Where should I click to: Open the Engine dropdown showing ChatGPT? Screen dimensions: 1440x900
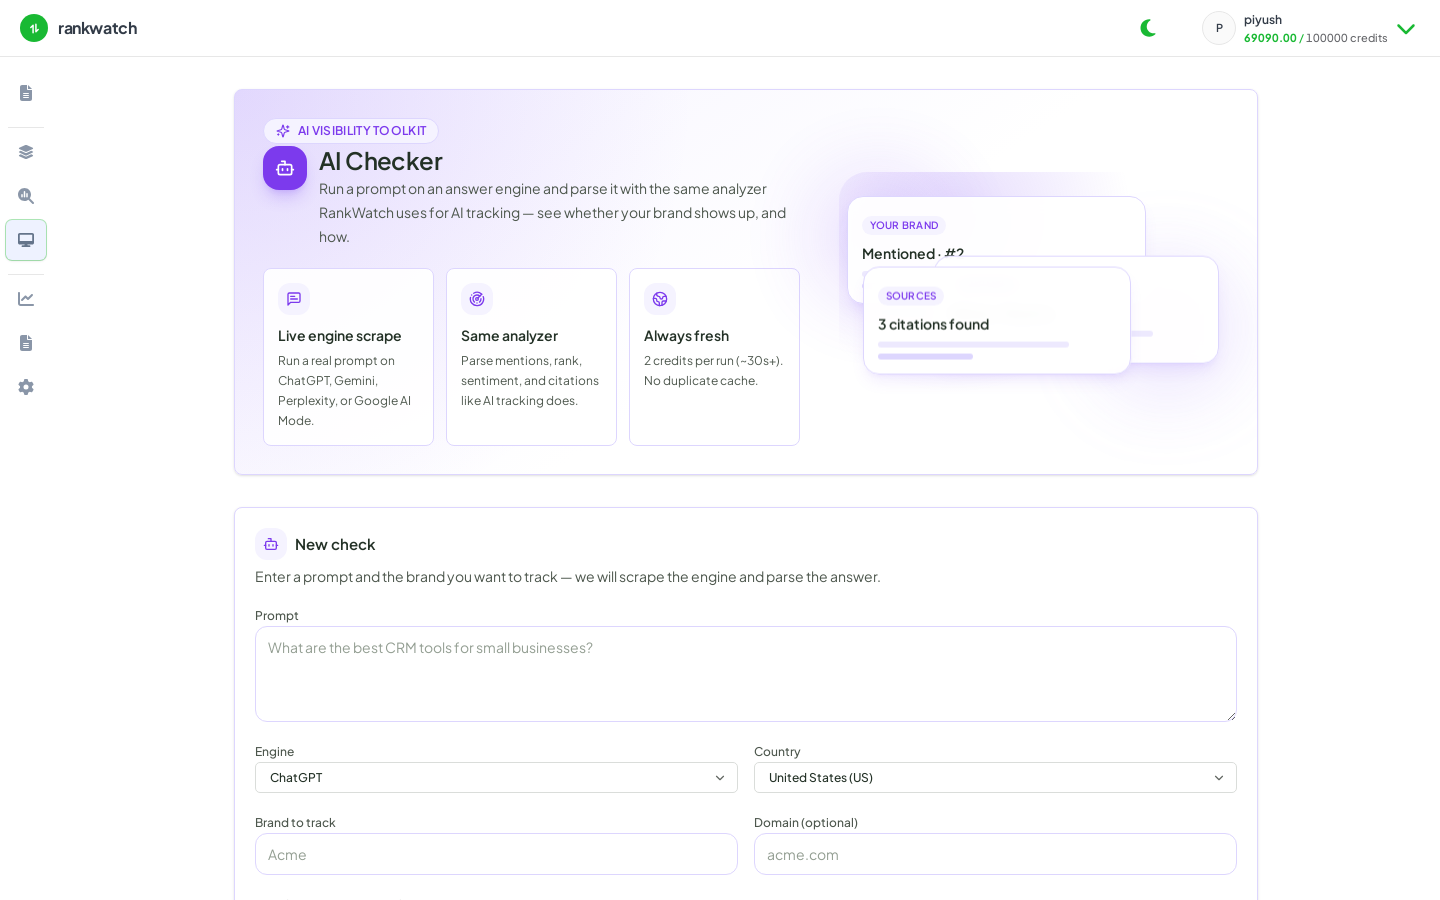(x=496, y=778)
